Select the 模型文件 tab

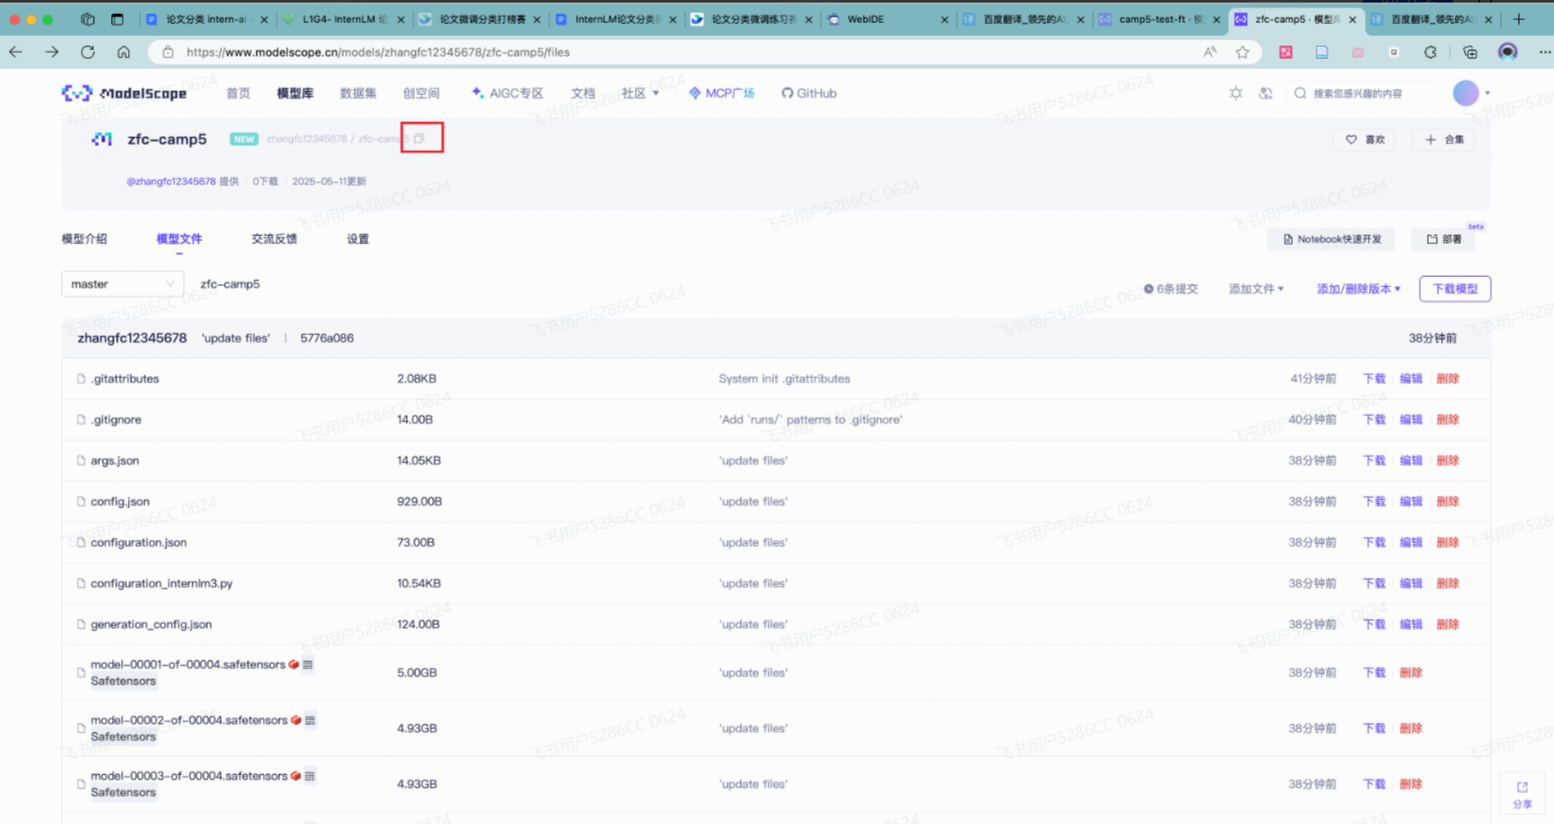179,239
